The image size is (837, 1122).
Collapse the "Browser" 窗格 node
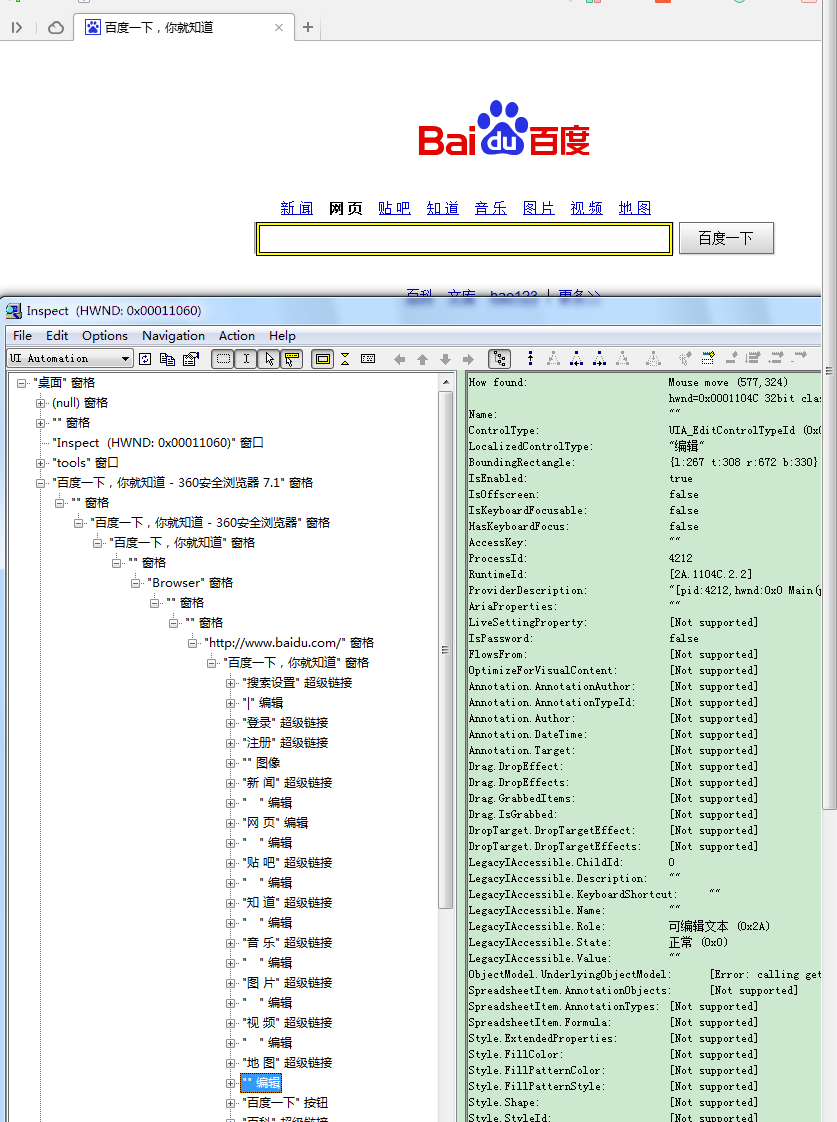tap(136, 584)
